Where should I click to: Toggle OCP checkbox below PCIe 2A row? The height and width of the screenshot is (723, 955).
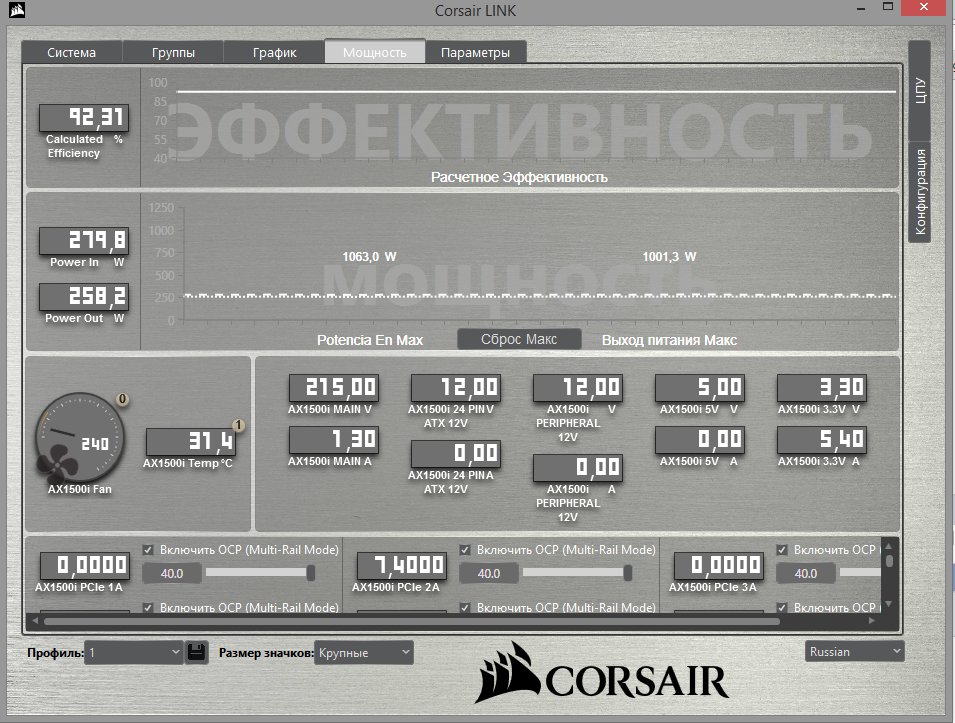pos(465,607)
